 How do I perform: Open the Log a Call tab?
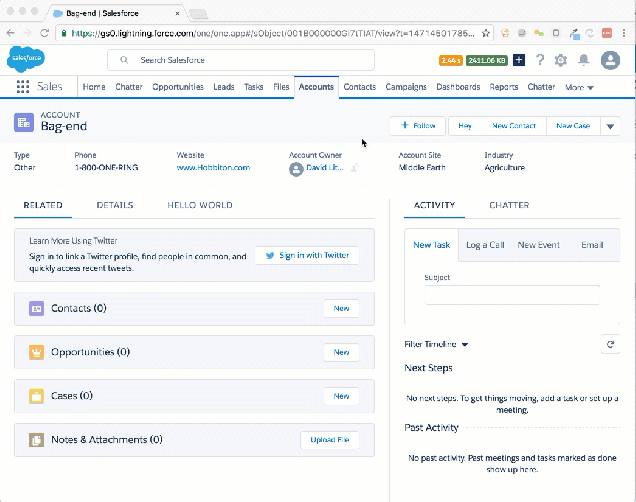pyautogui.click(x=485, y=245)
